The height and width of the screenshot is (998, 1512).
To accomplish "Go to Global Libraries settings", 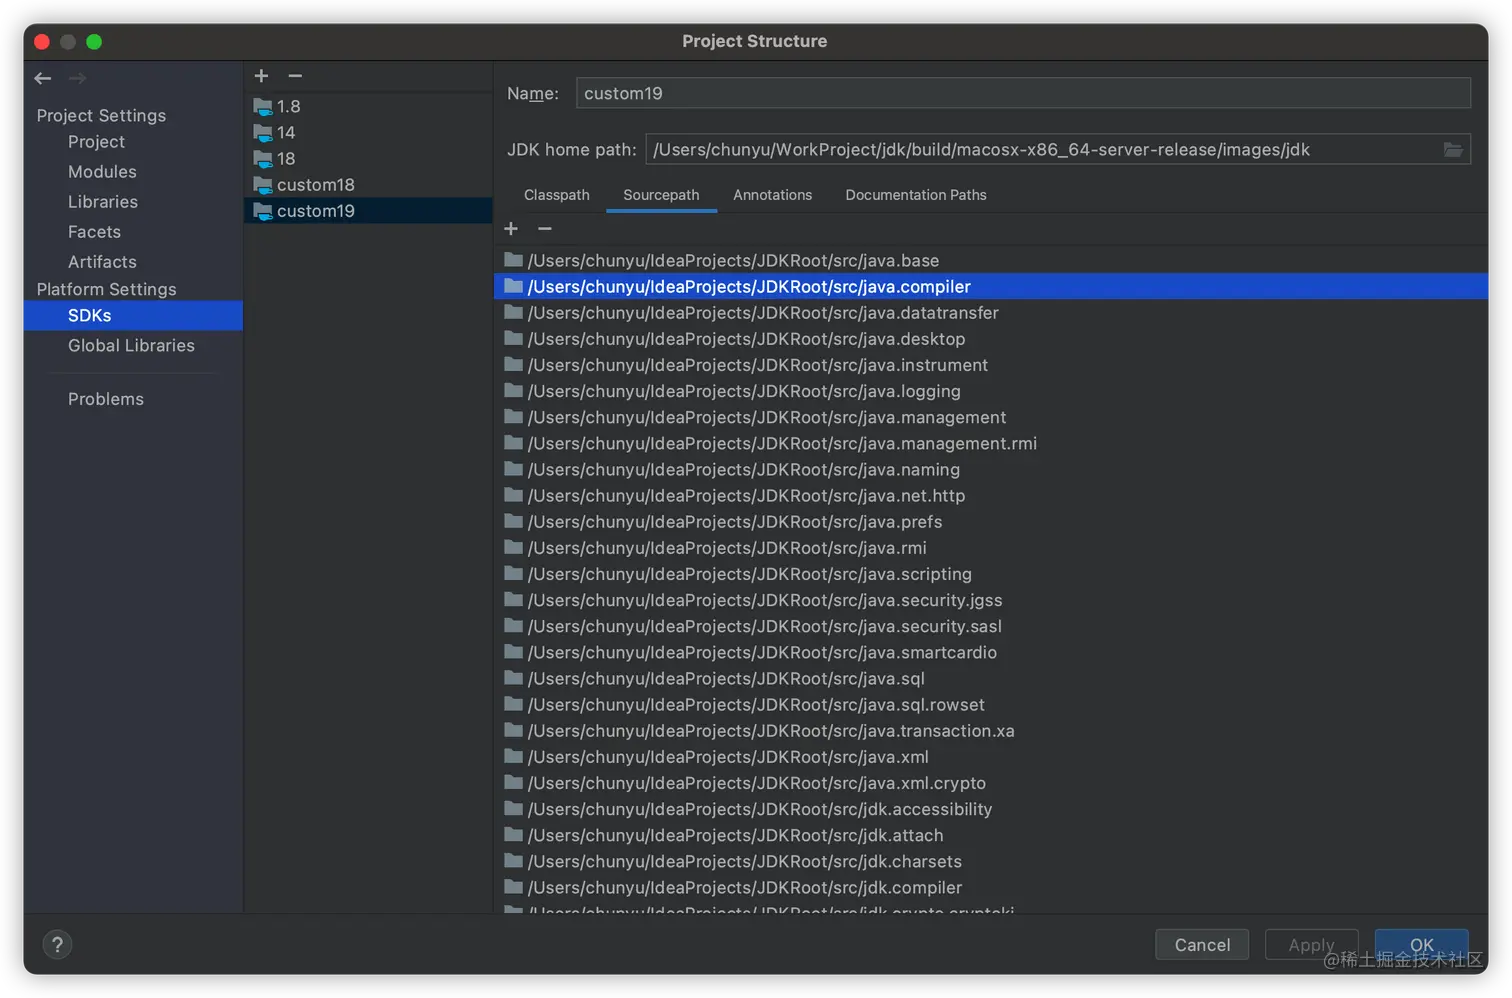I will tap(131, 346).
